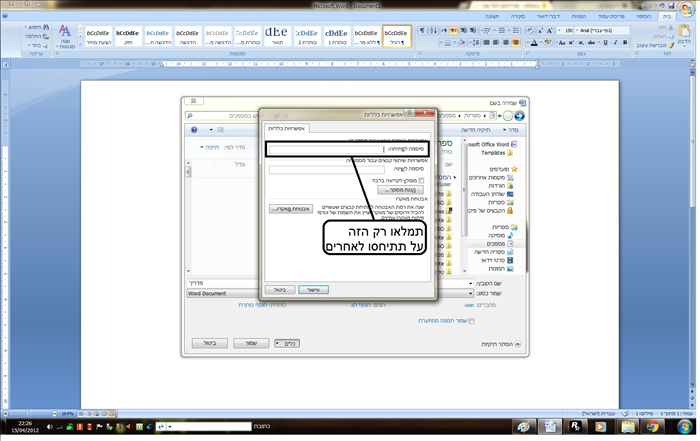The image size is (700, 441).
Task: Open the Mailings ribbon tab
Action: 548,16
